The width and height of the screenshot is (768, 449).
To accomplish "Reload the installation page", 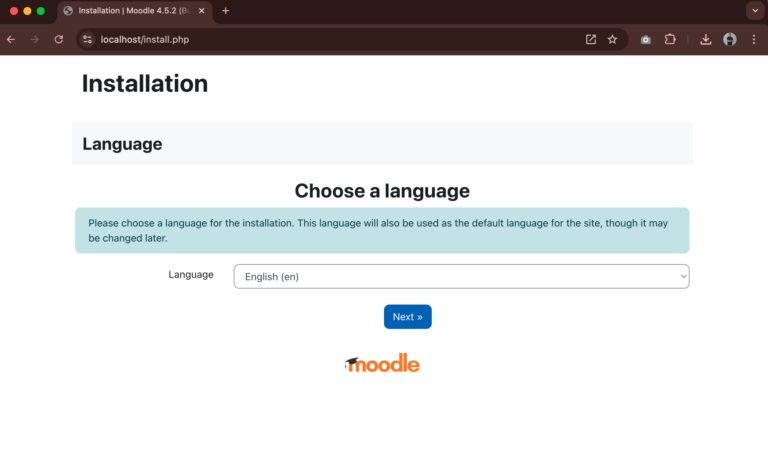I will (59, 40).
